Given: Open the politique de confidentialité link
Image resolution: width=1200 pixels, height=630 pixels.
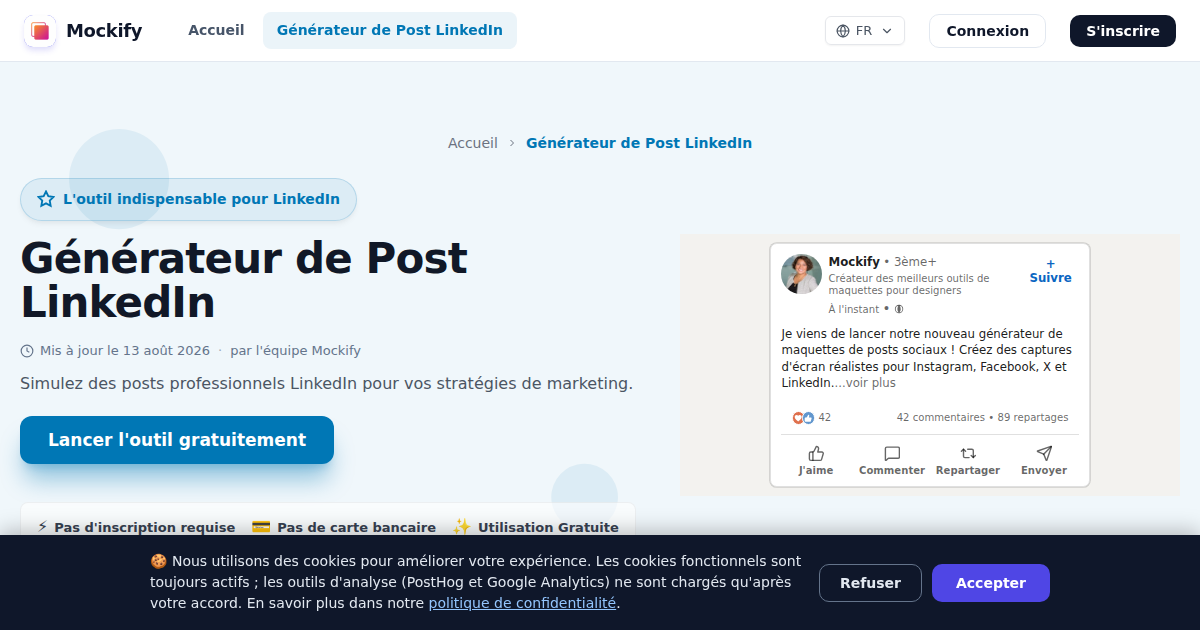Looking at the screenshot, I should (522, 603).
